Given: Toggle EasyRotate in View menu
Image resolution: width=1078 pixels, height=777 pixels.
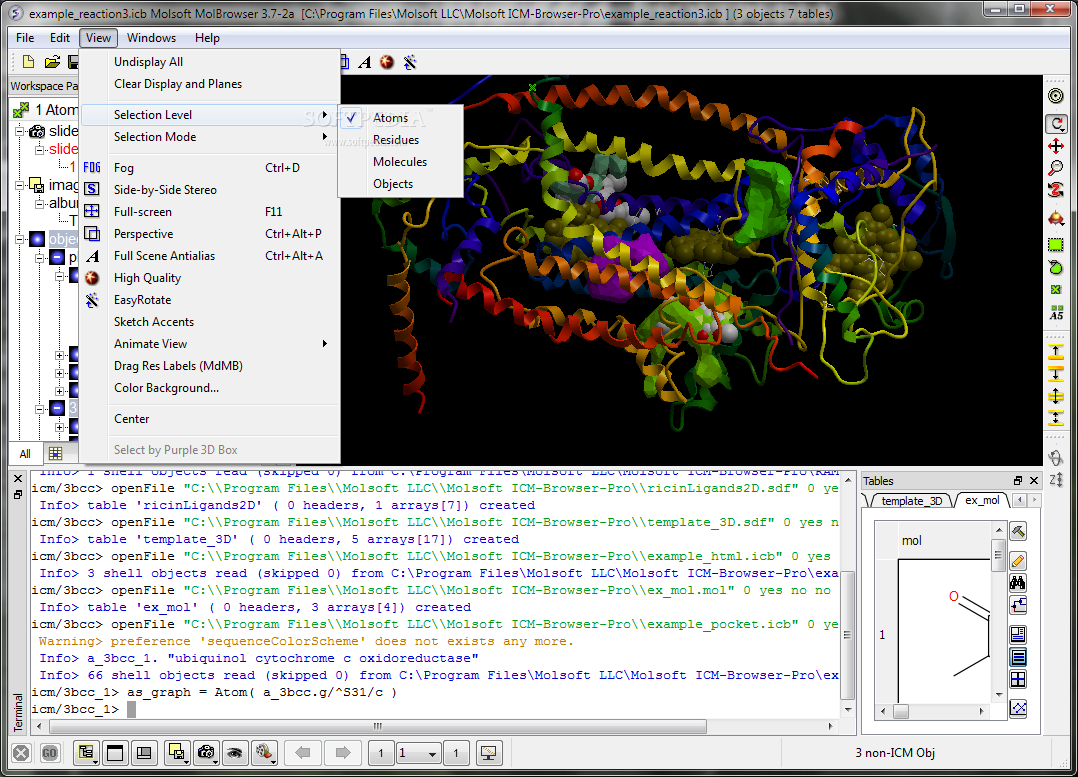Looking at the screenshot, I should (210, 300).
